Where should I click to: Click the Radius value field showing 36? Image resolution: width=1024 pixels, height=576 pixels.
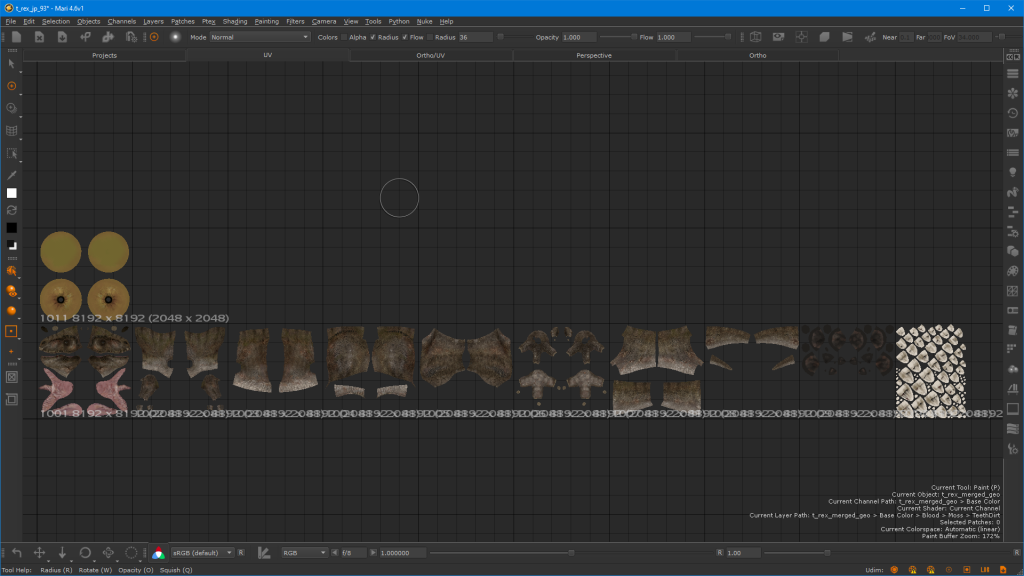[475, 37]
